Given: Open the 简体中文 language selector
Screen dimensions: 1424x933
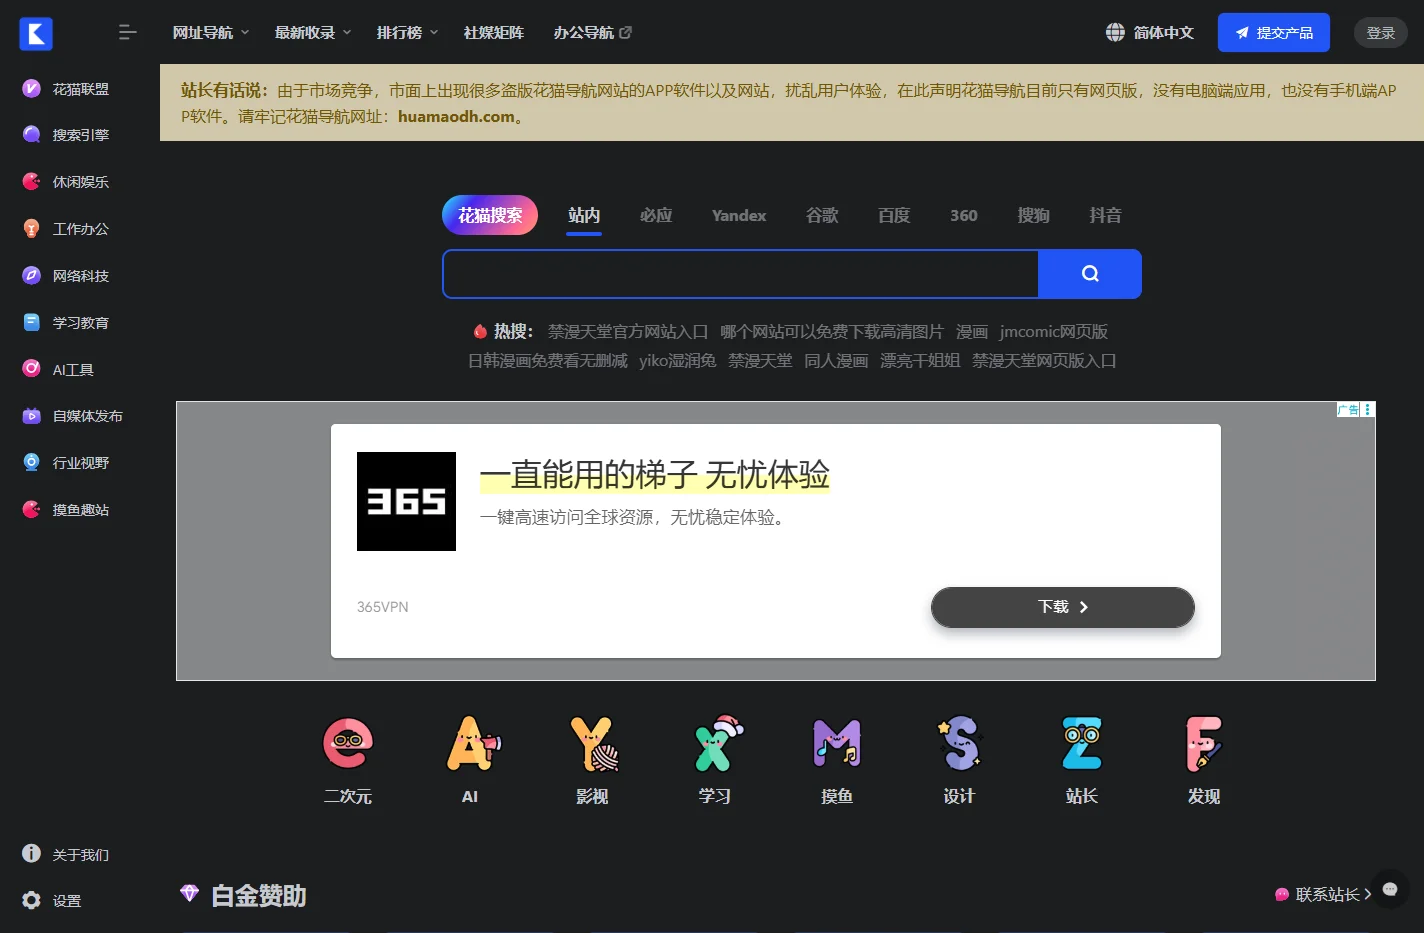Looking at the screenshot, I should [1150, 33].
